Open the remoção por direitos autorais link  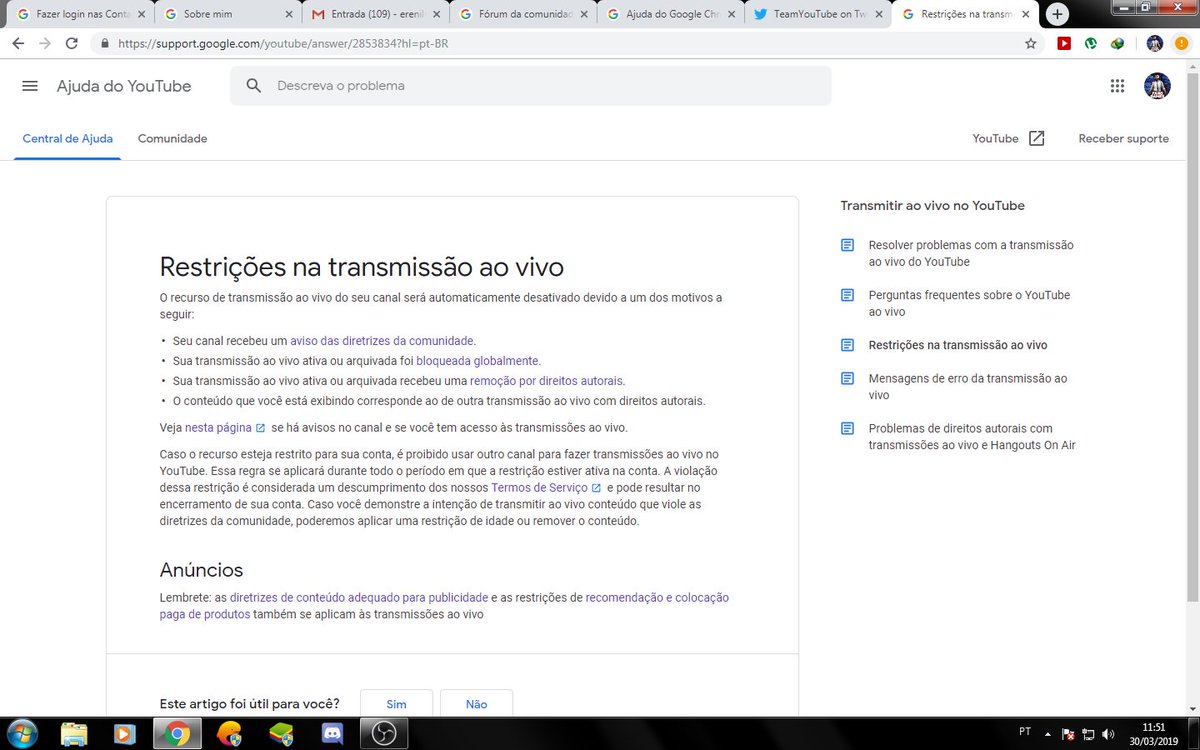pos(547,381)
